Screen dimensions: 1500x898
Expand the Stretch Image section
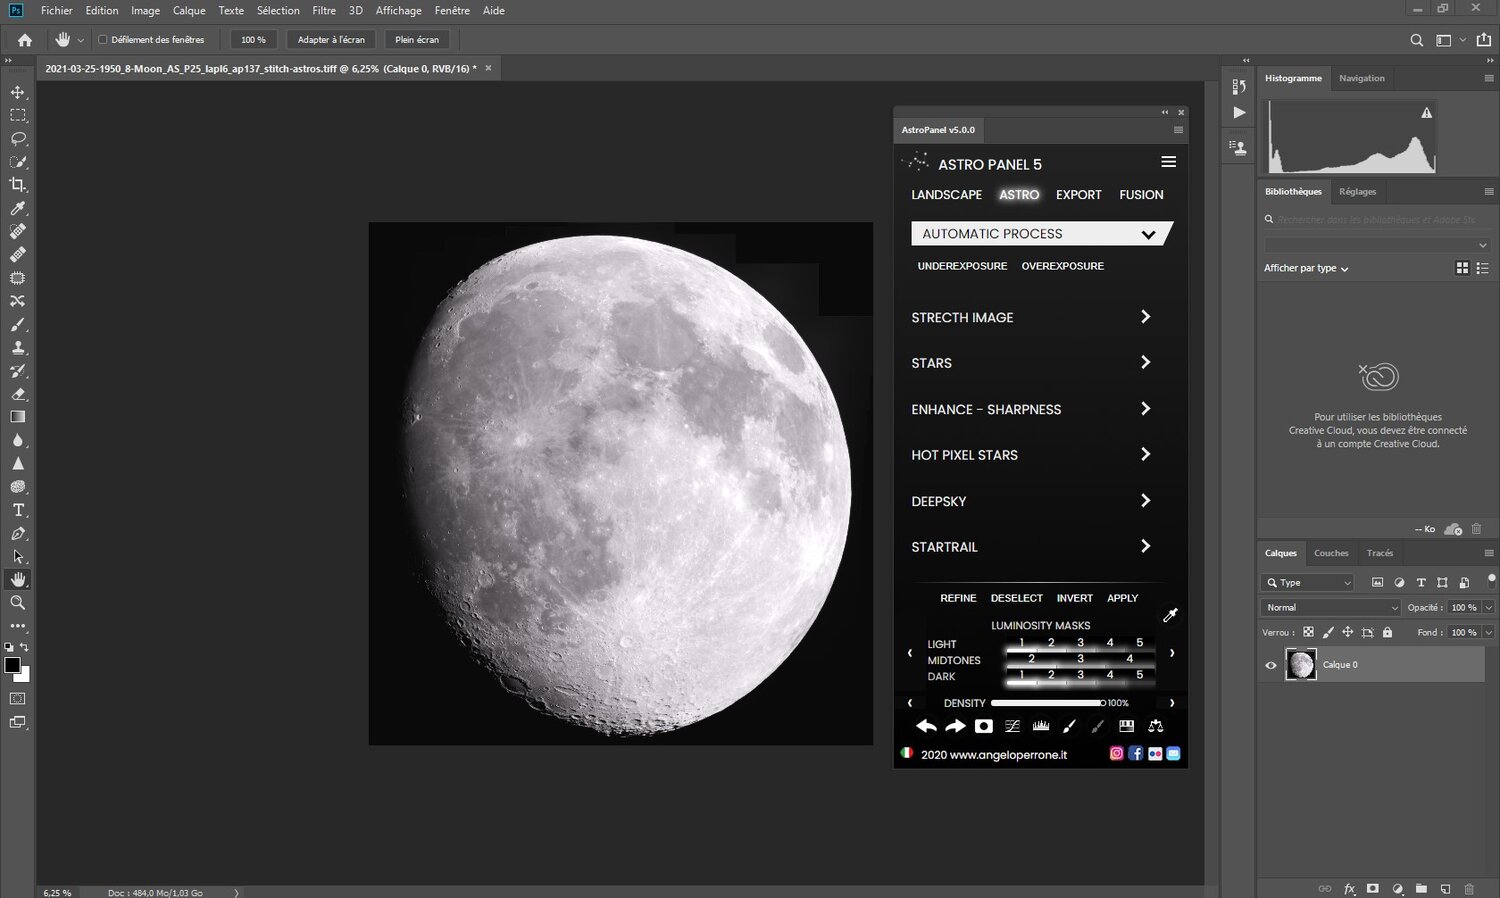pyautogui.click(x=1145, y=317)
